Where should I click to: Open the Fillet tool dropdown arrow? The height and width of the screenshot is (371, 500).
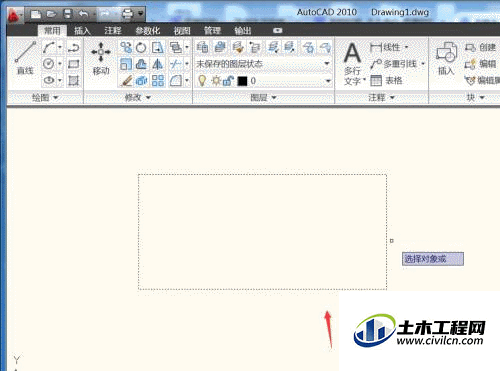point(187,80)
